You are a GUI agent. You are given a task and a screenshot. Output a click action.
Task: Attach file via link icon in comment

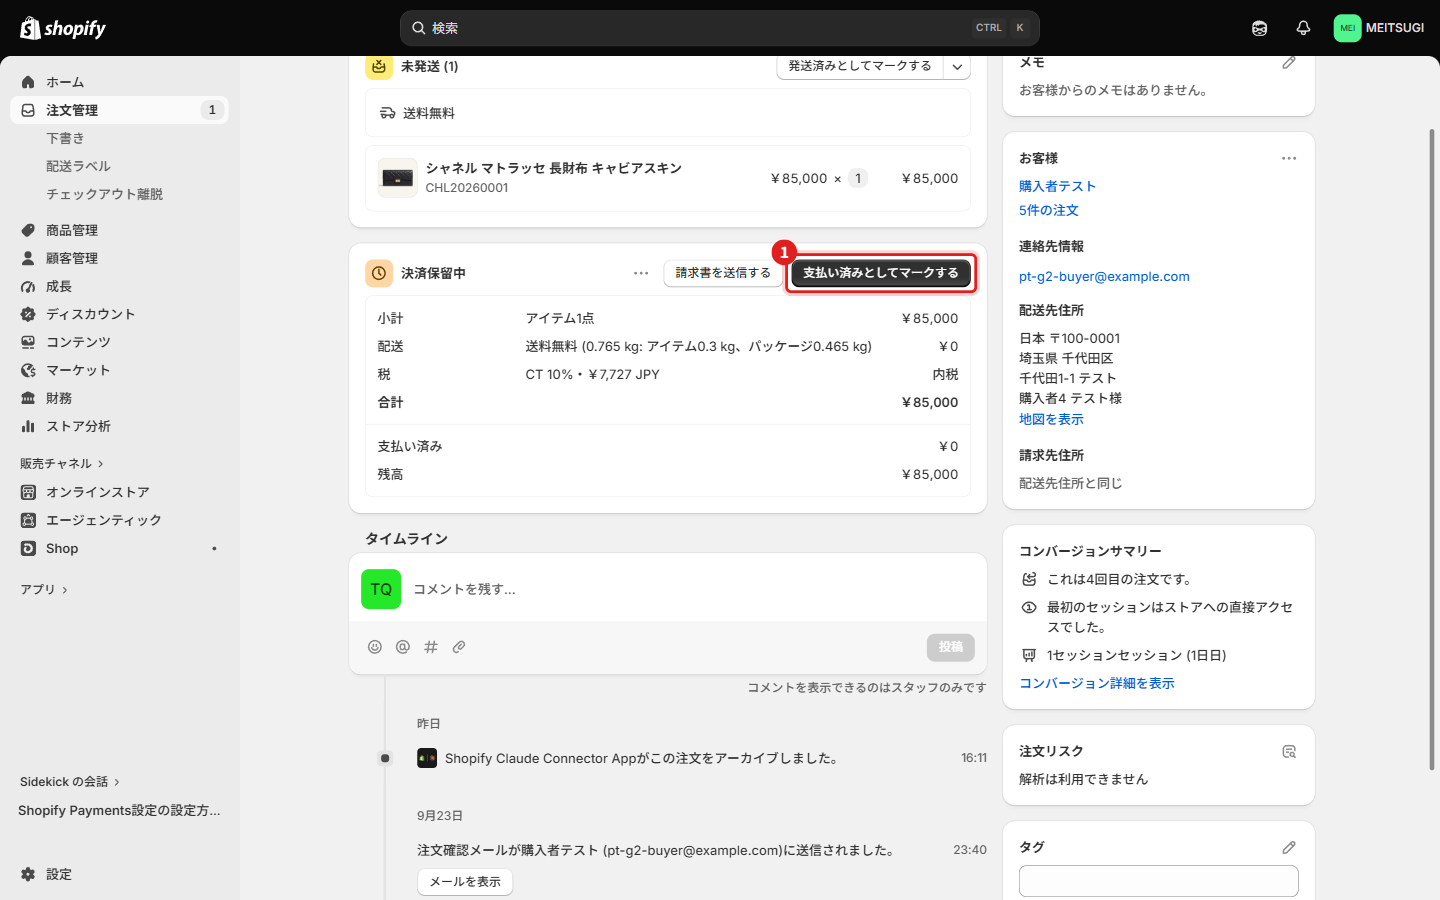coord(459,647)
